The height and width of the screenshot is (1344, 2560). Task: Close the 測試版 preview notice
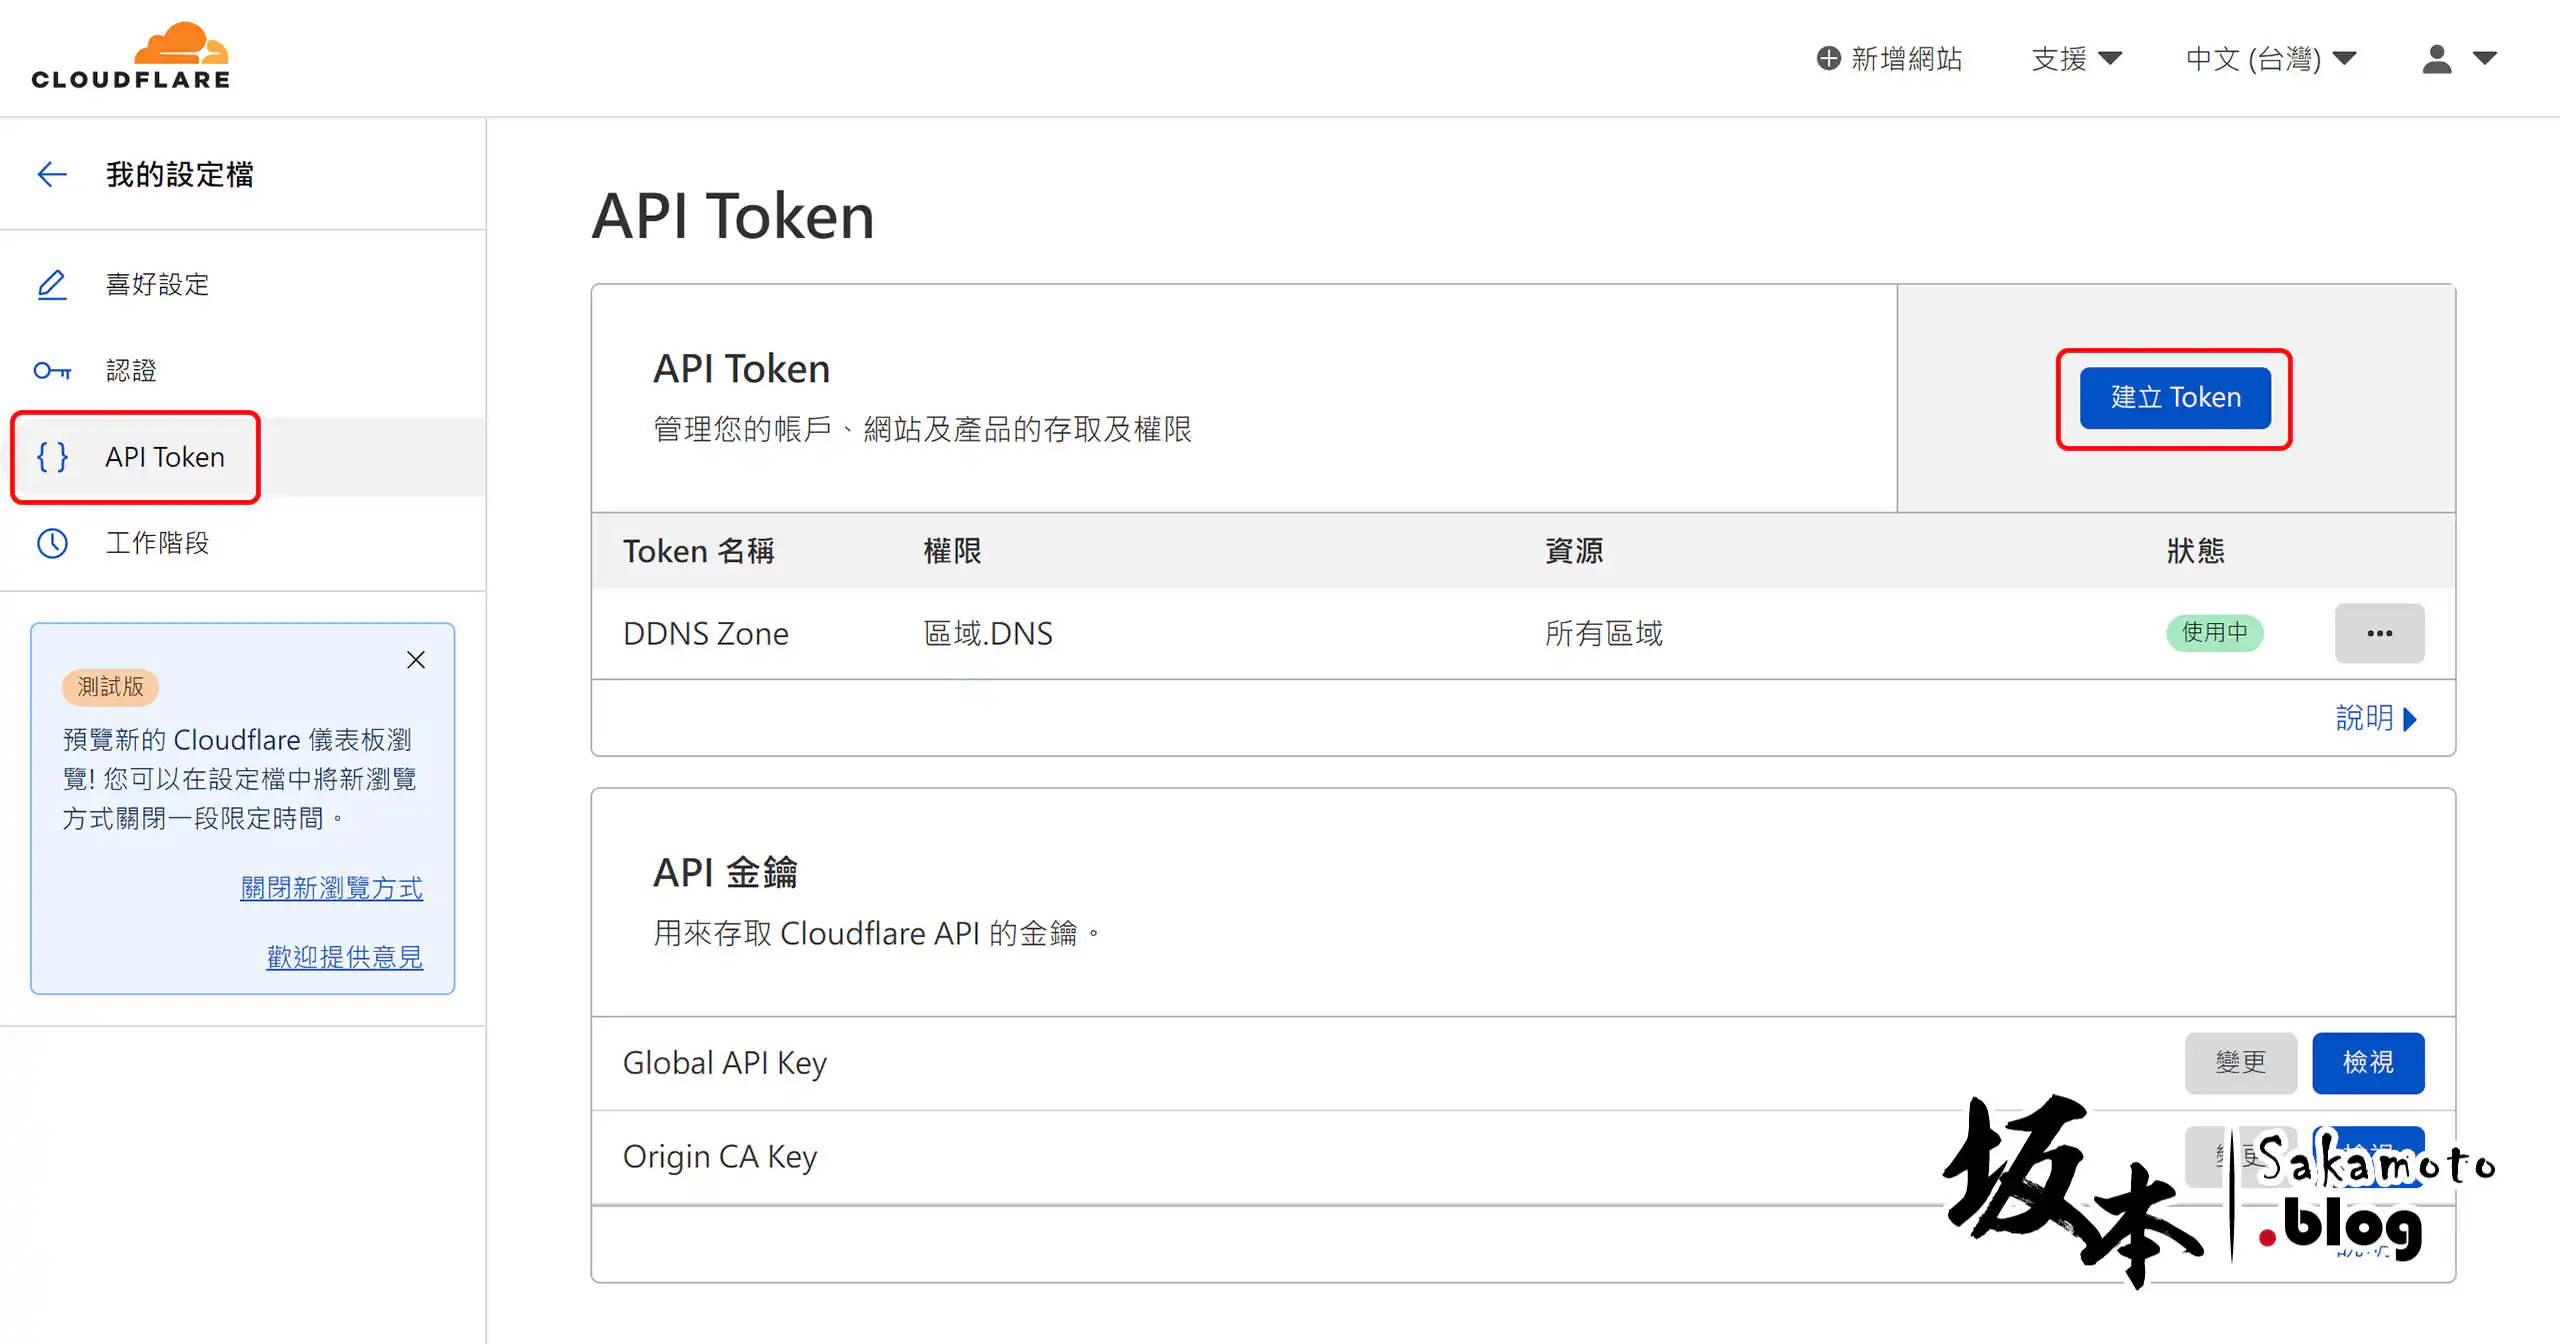pos(416,660)
